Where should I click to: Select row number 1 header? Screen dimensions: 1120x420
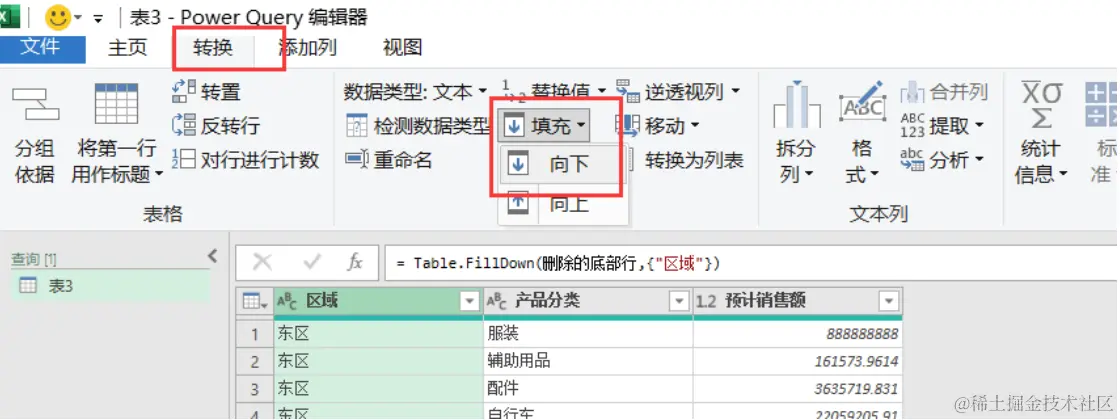coord(255,334)
